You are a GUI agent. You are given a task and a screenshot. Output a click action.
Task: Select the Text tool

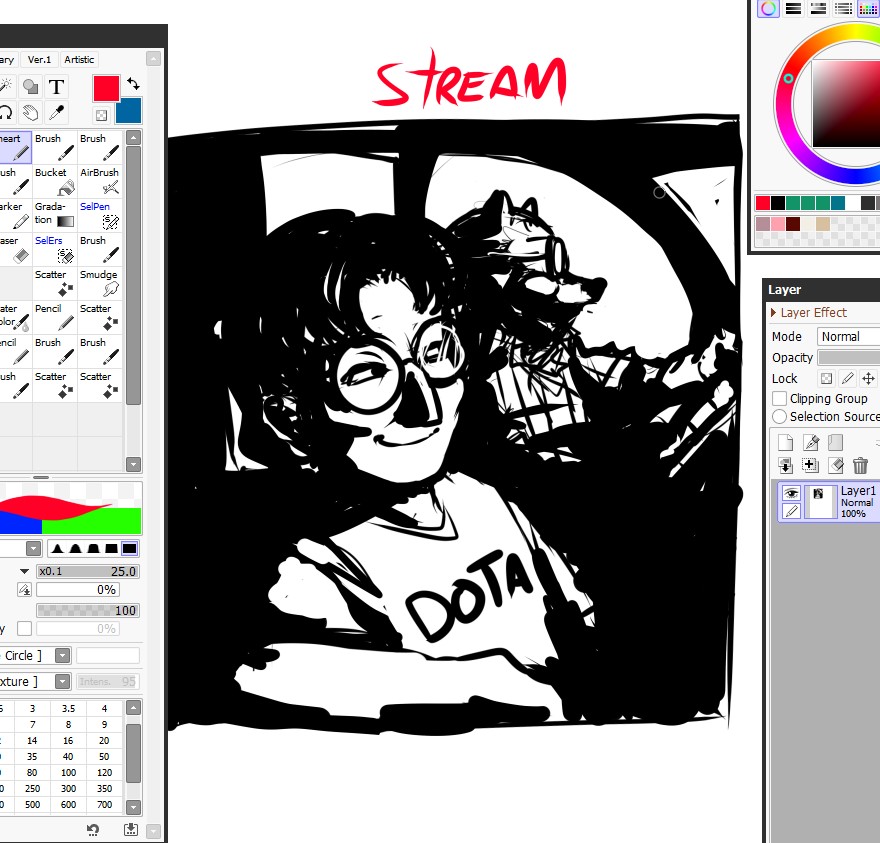coord(56,87)
